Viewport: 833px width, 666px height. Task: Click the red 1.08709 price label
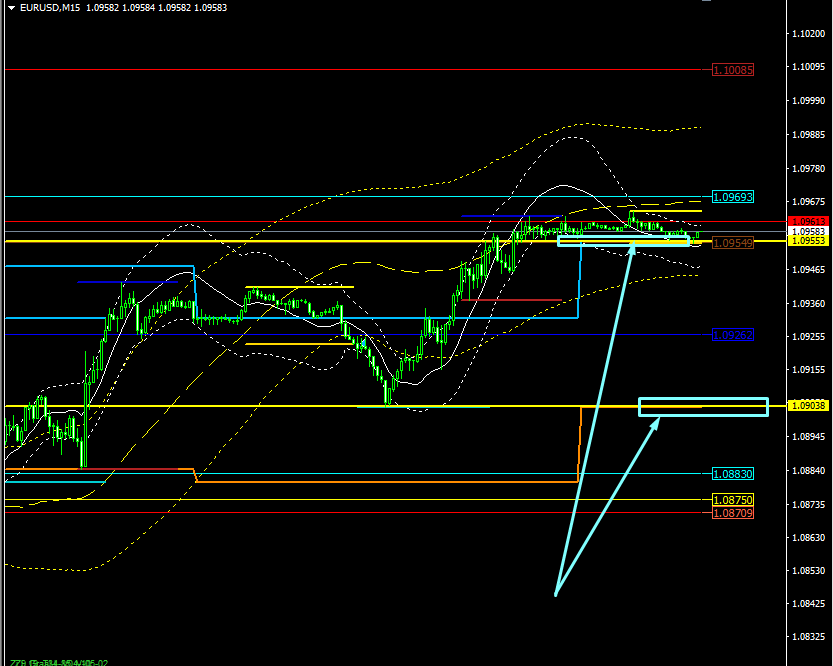pyautogui.click(x=733, y=513)
